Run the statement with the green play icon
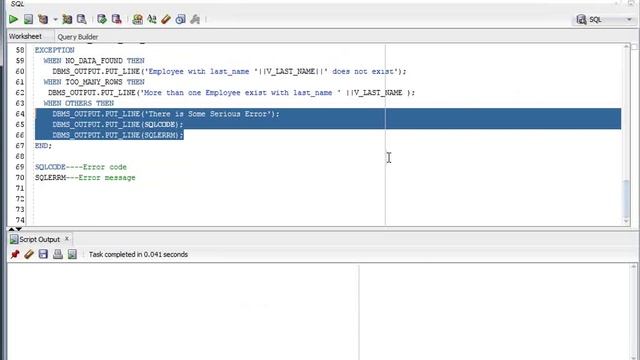This screenshot has width=640, height=360. pos(13,19)
